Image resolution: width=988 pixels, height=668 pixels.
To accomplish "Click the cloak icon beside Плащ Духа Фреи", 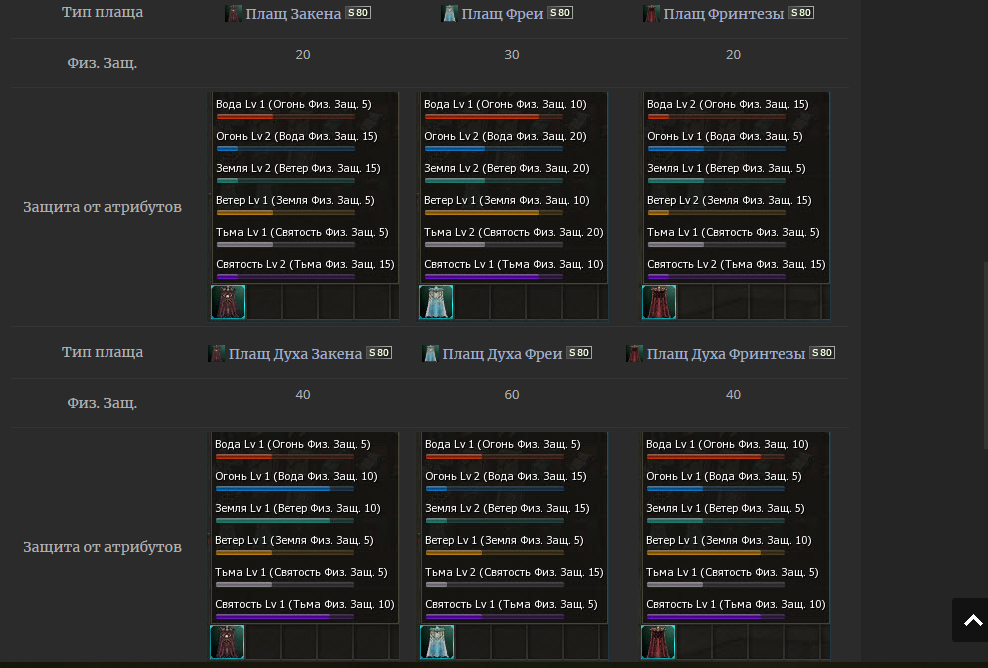I will pyautogui.click(x=430, y=354).
